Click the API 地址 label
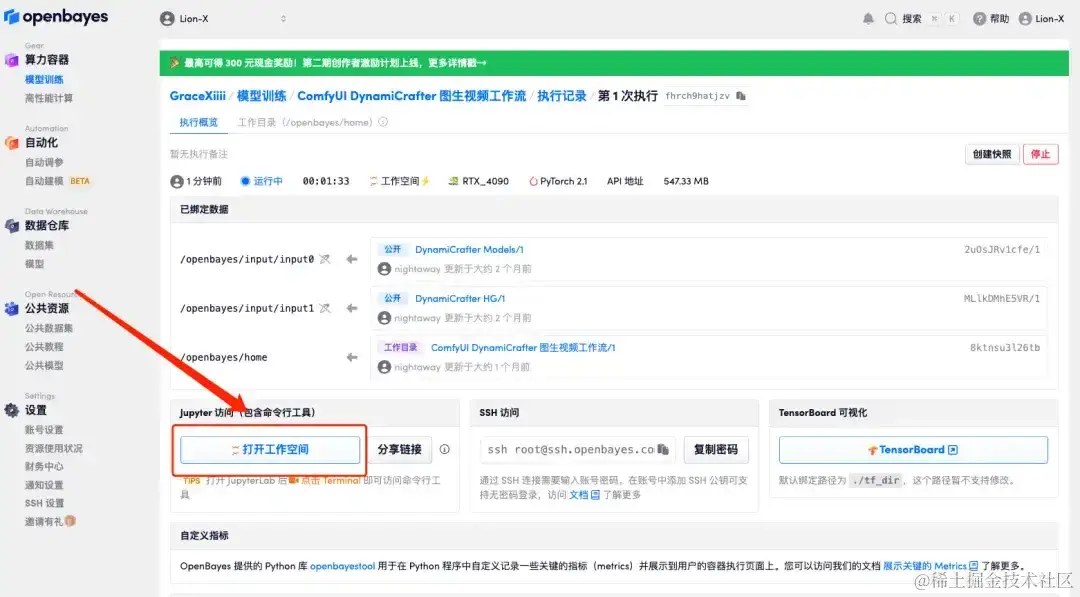The image size is (1080, 597). (x=625, y=181)
